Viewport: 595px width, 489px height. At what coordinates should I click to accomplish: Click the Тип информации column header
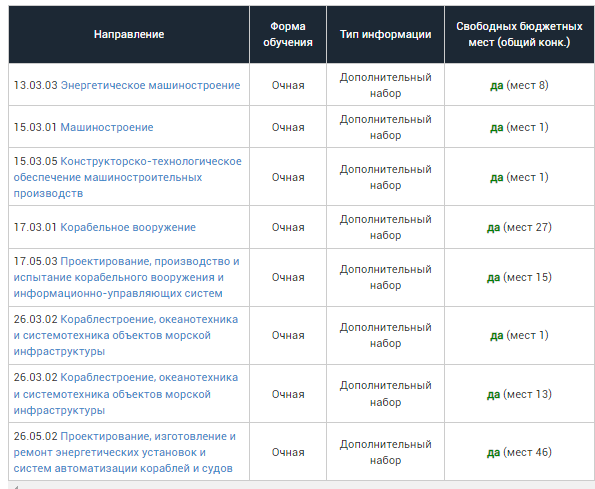(386, 34)
